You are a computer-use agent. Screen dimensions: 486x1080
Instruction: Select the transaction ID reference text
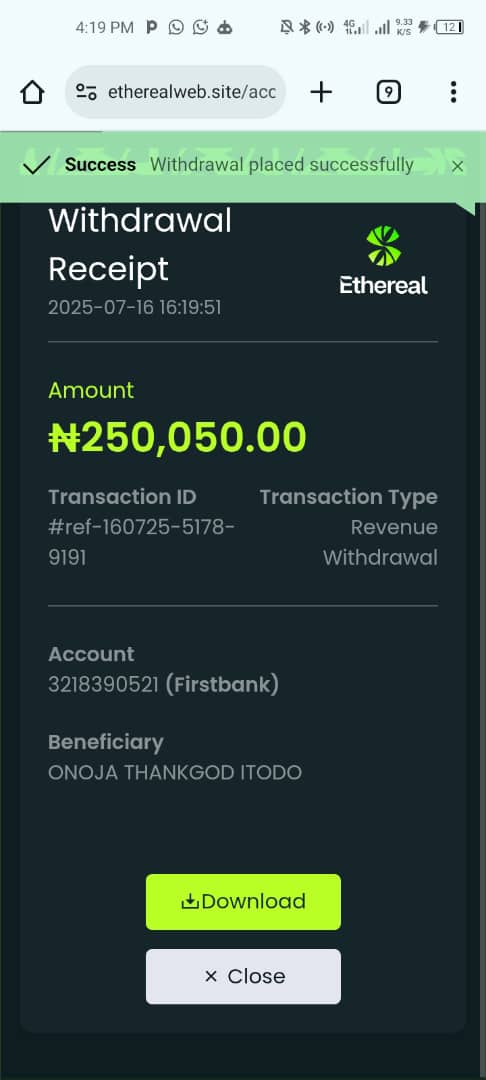141,542
